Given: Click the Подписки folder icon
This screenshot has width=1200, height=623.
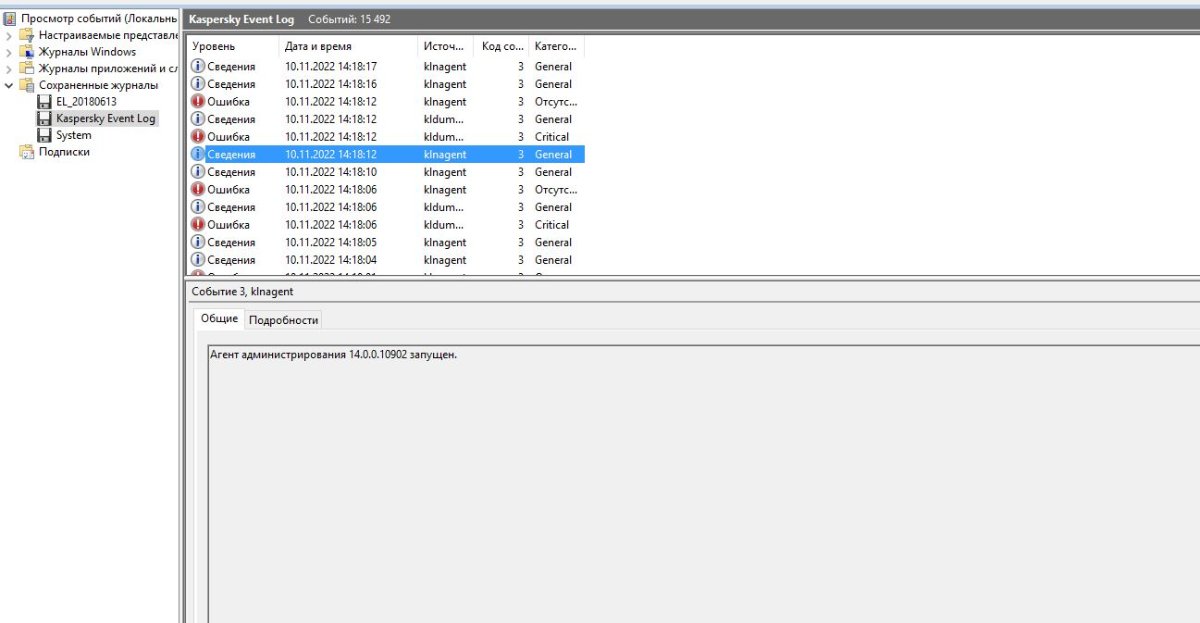Looking at the screenshot, I should [27, 152].
